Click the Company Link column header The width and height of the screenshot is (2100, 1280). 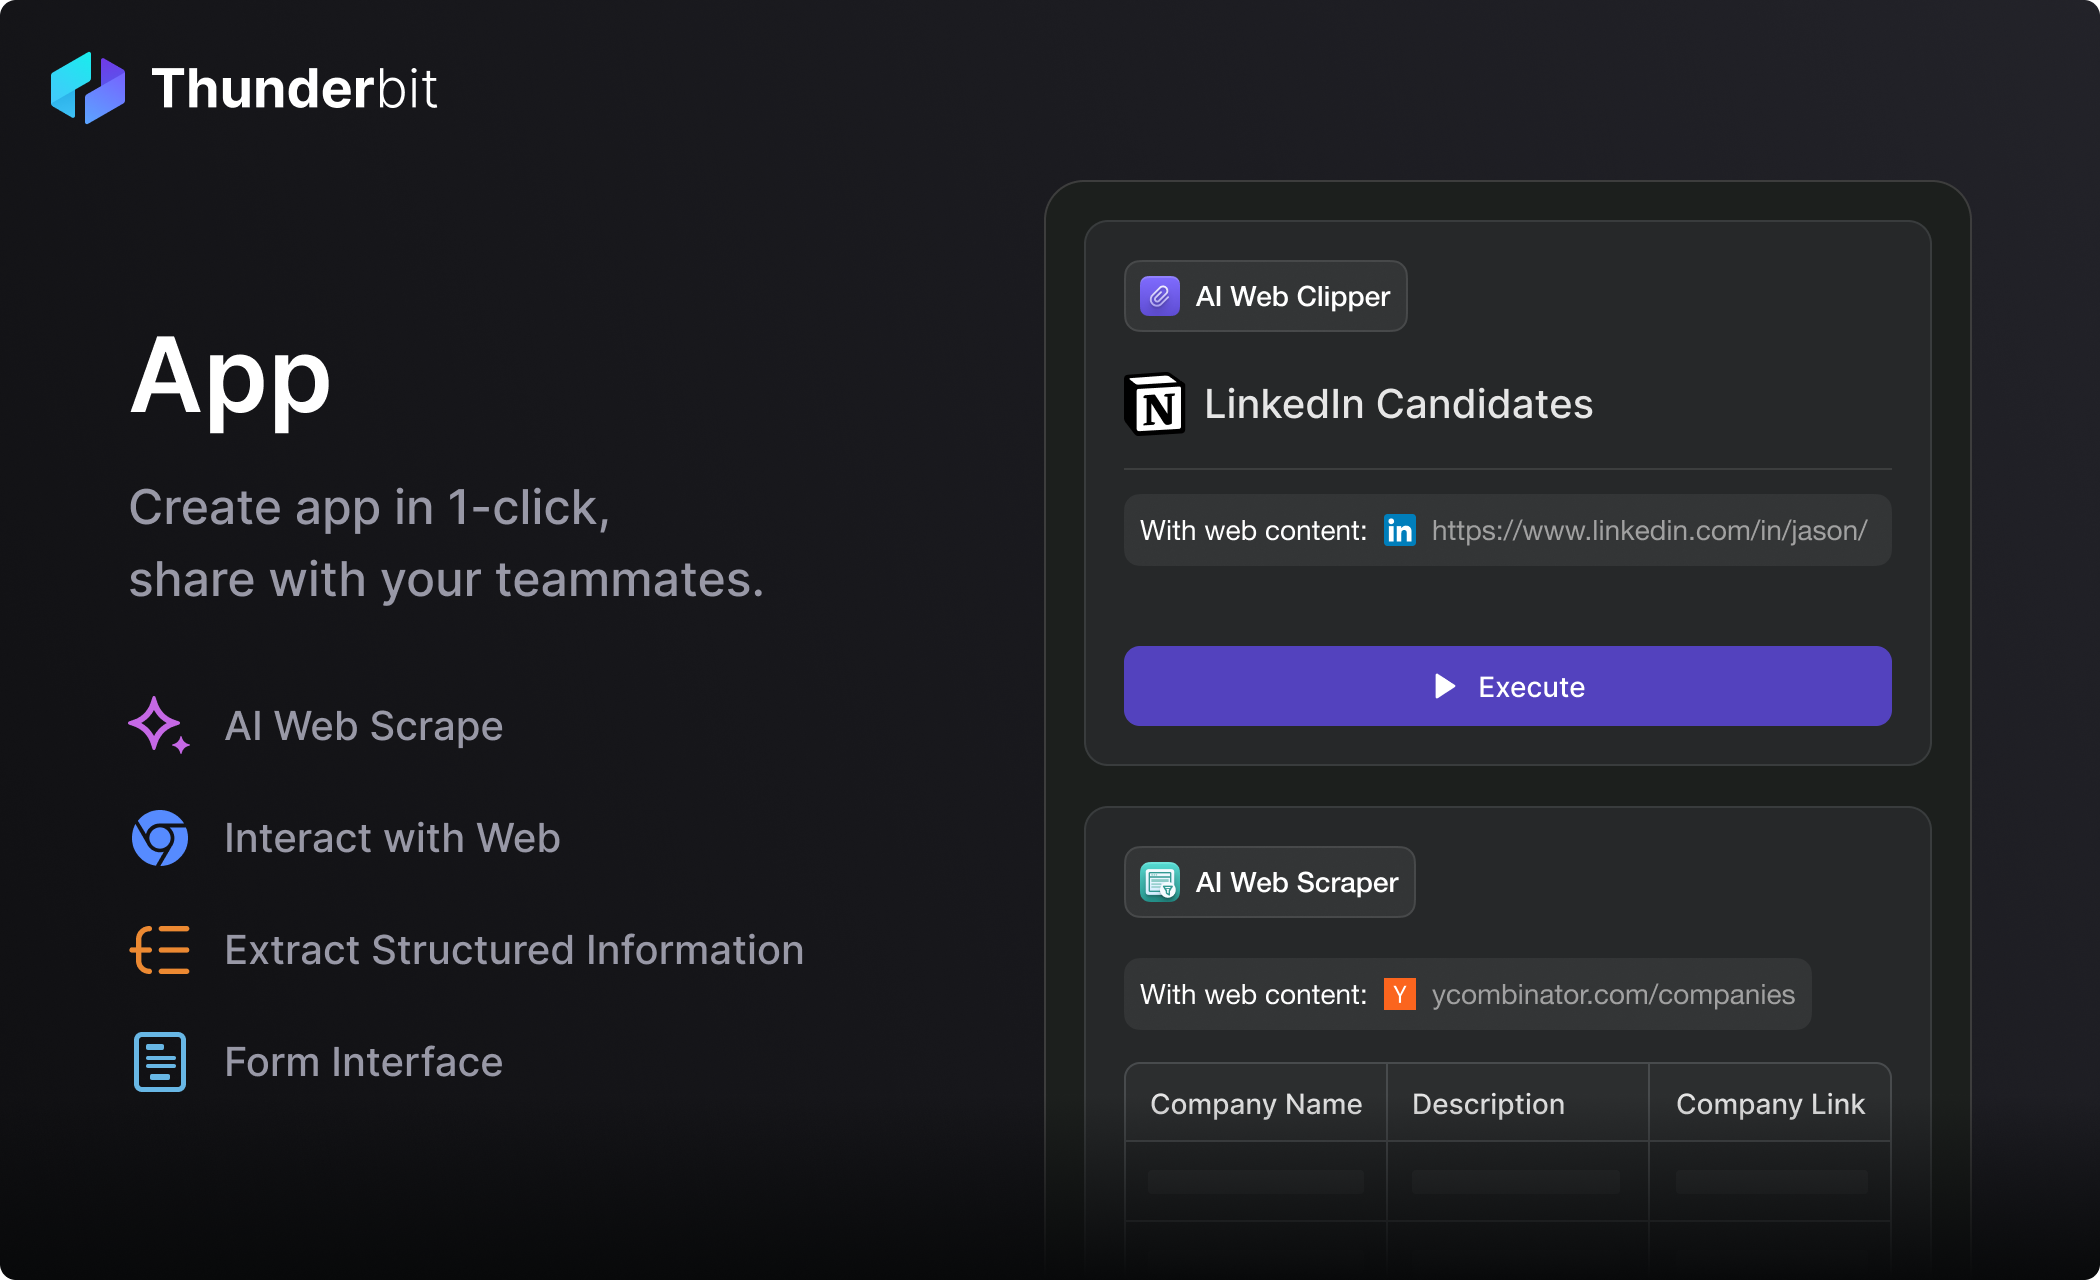[x=1770, y=1104]
